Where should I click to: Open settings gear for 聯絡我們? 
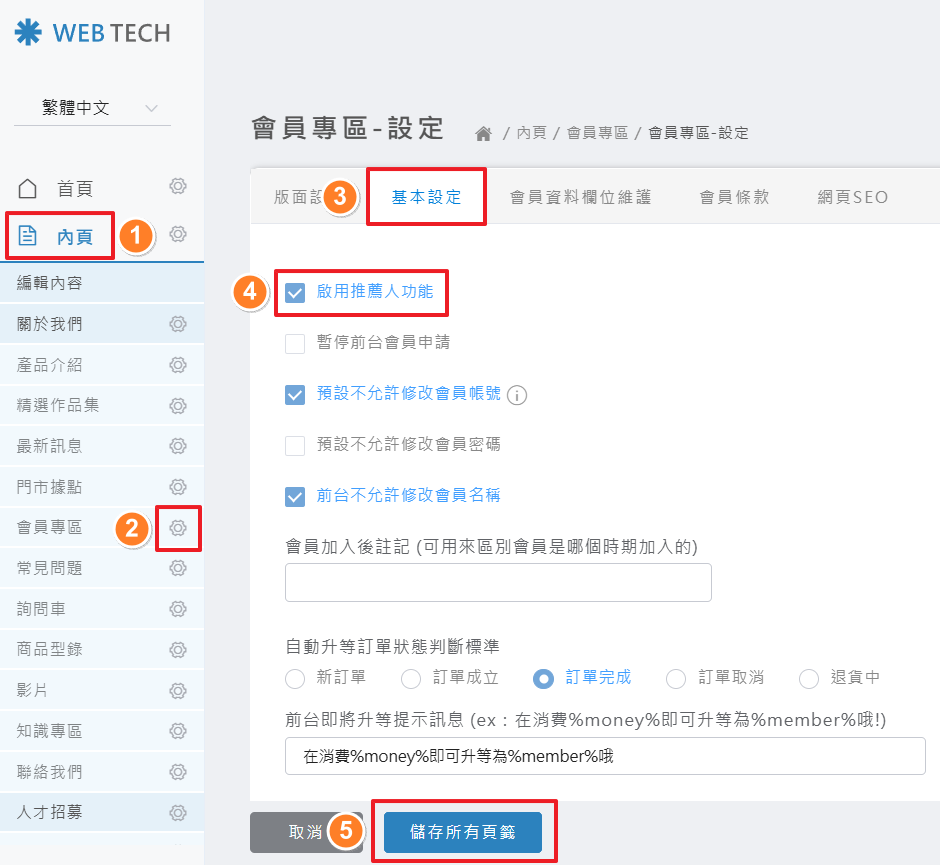(x=178, y=772)
